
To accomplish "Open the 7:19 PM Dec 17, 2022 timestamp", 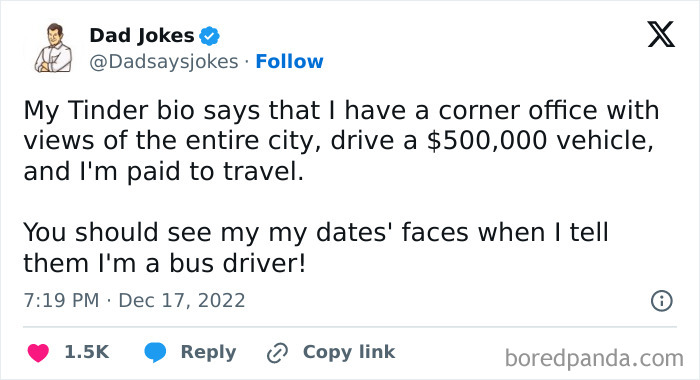I will (x=134, y=301).
